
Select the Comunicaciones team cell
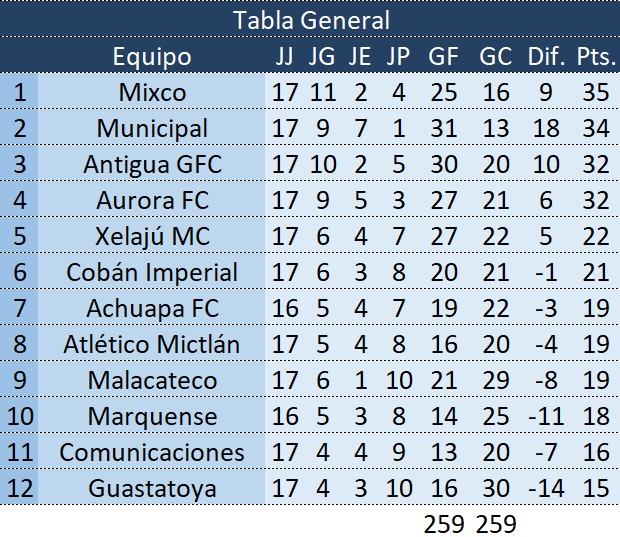(x=152, y=453)
